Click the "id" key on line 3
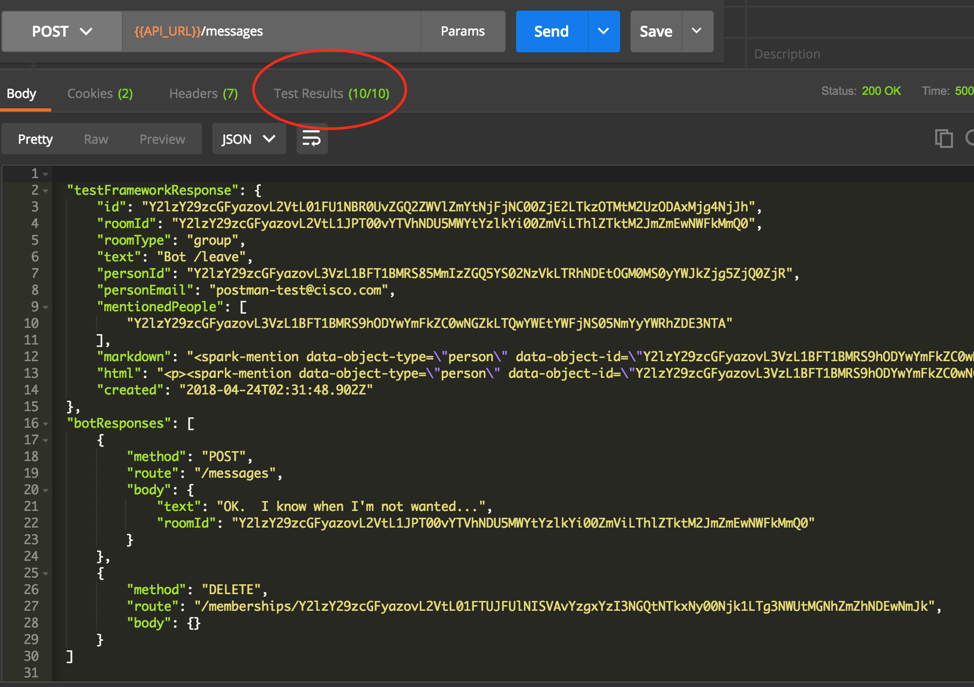The width and height of the screenshot is (974, 687). tap(111, 207)
